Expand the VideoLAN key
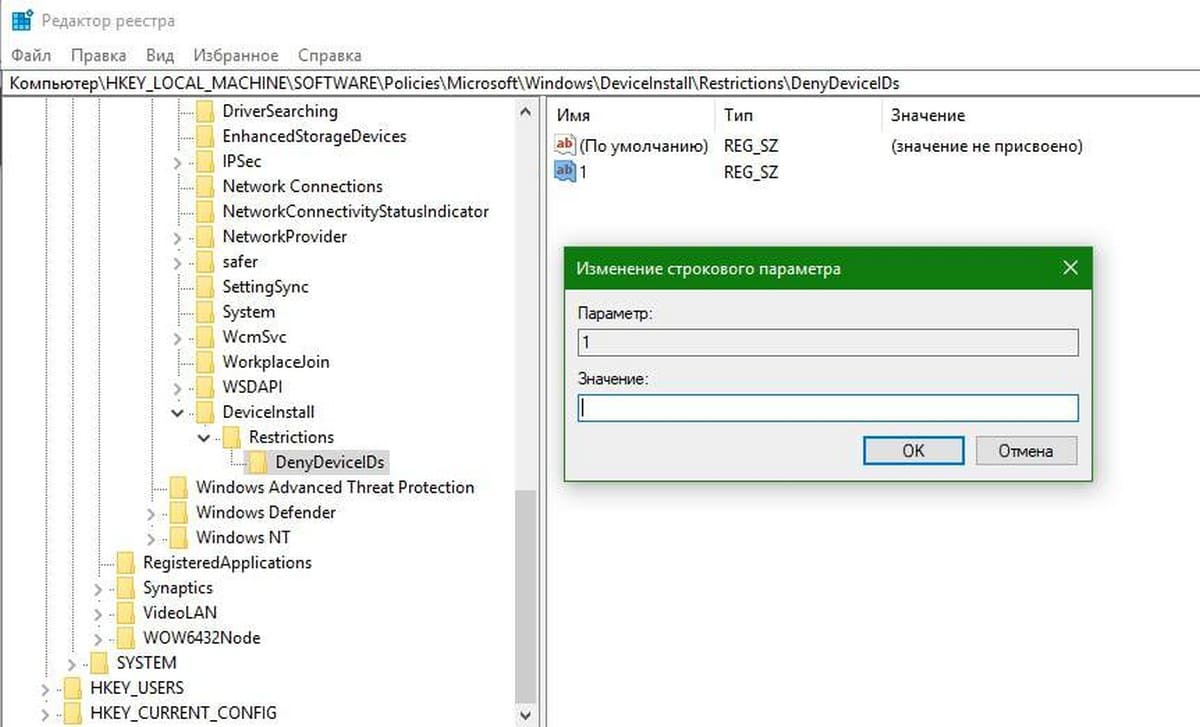This screenshot has width=1200, height=727. [98, 612]
